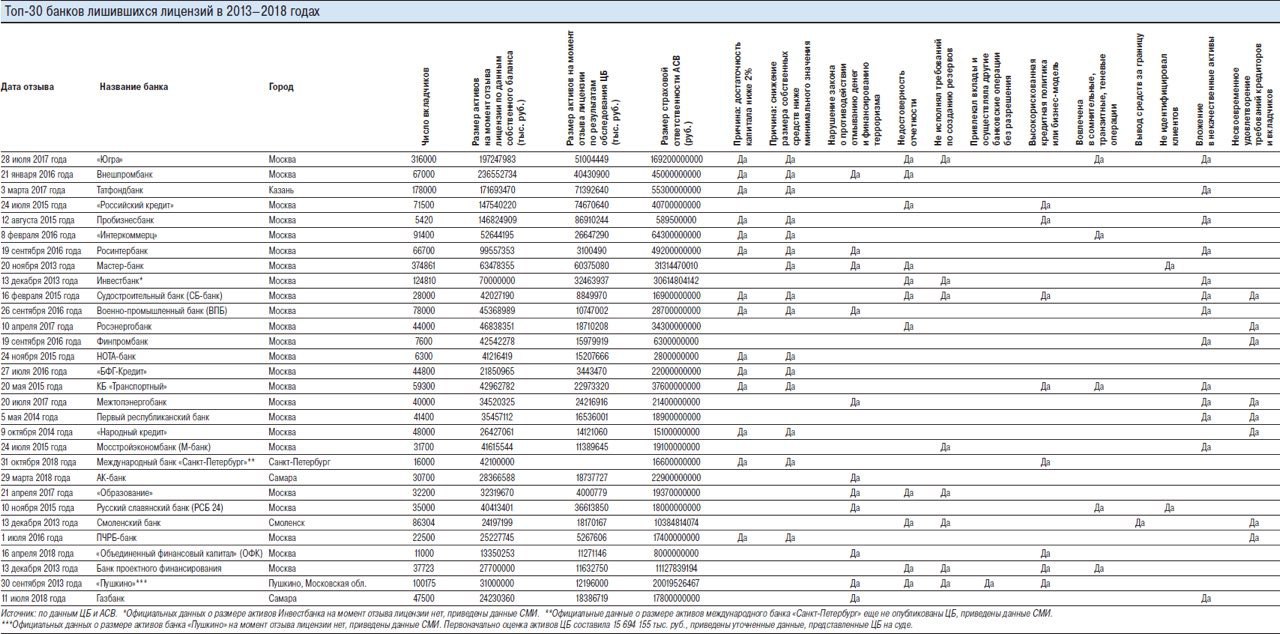Click asset value 146824909
The width and height of the screenshot is (1280, 634).
pos(496,219)
